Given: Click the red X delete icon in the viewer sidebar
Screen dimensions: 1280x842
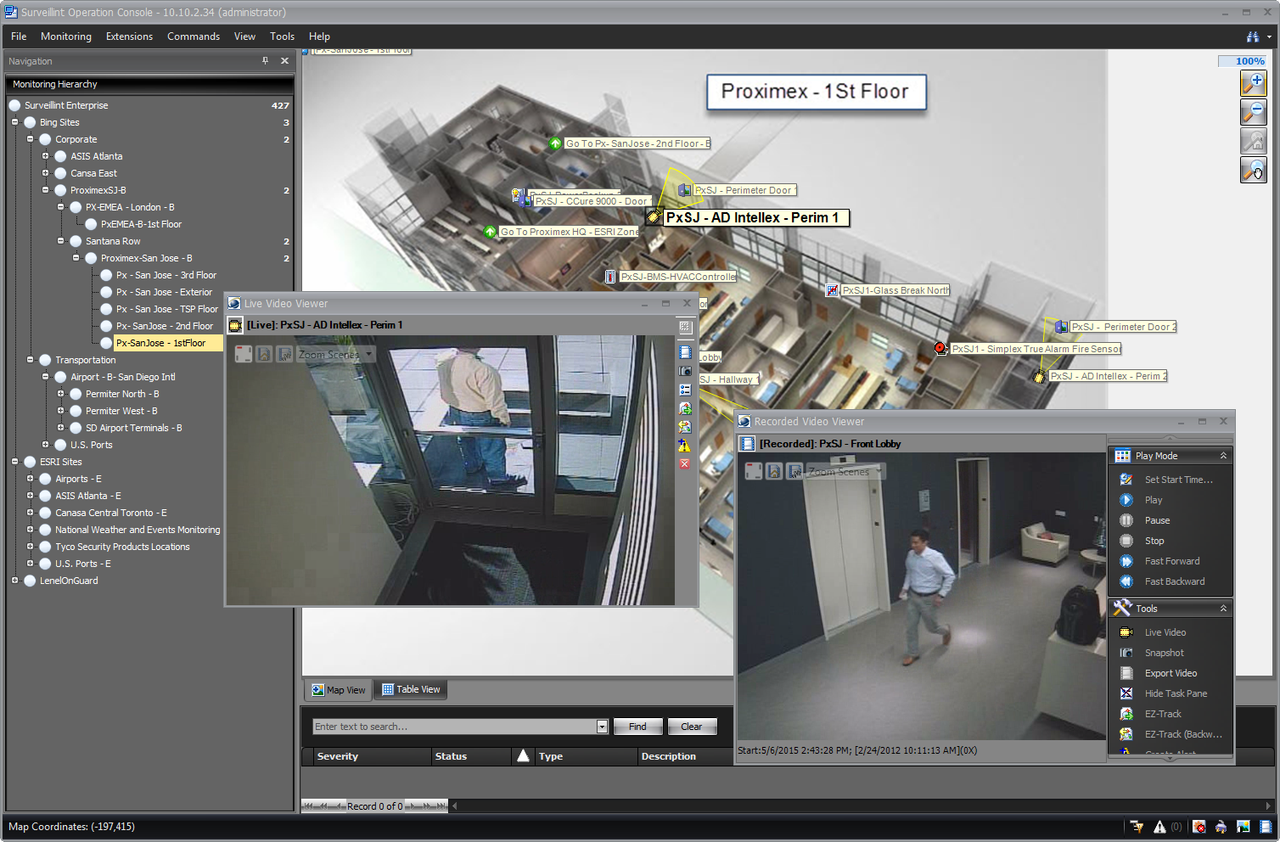Looking at the screenshot, I should pyautogui.click(x=684, y=463).
